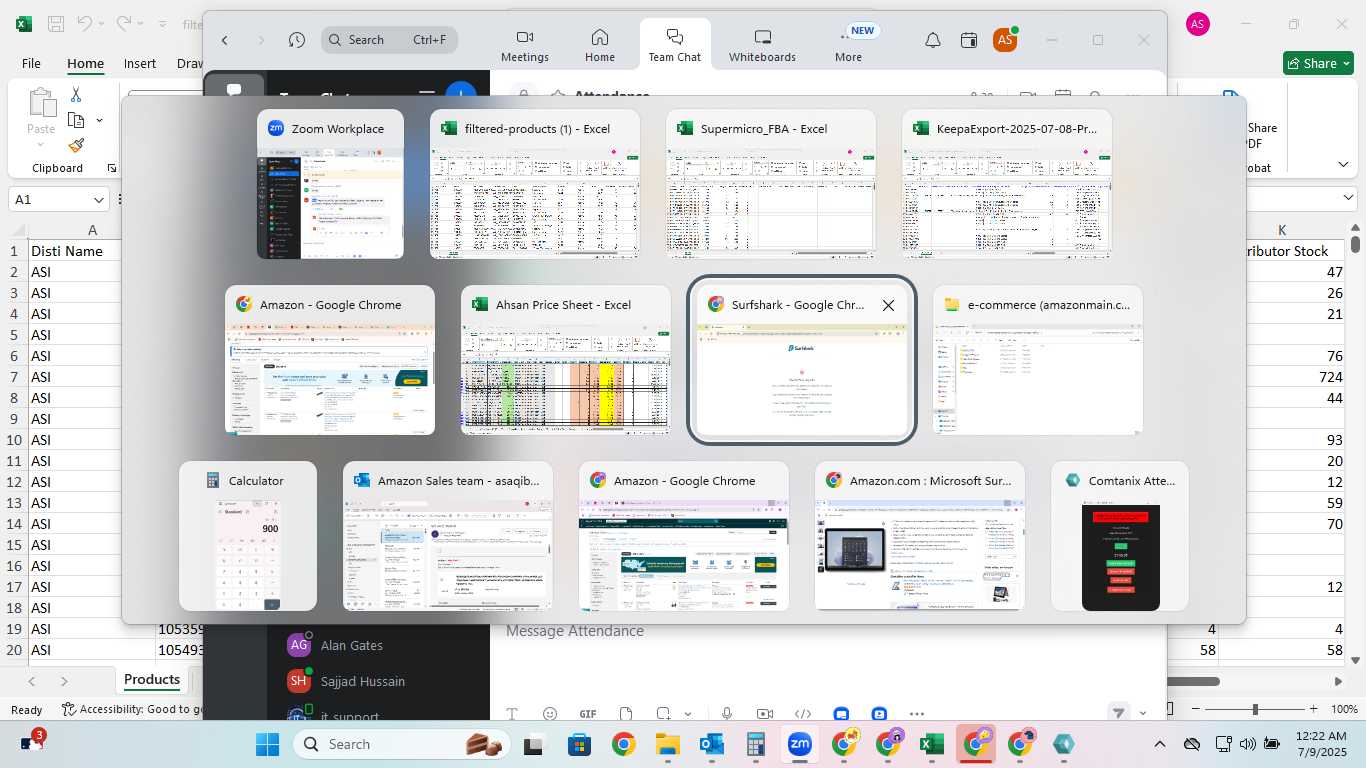This screenshot has height=768, width=1366.
Task: Switch to Amazon.com Microsoft Surface Chrome window
Action: pyautogui.click(x=920, y=536)
